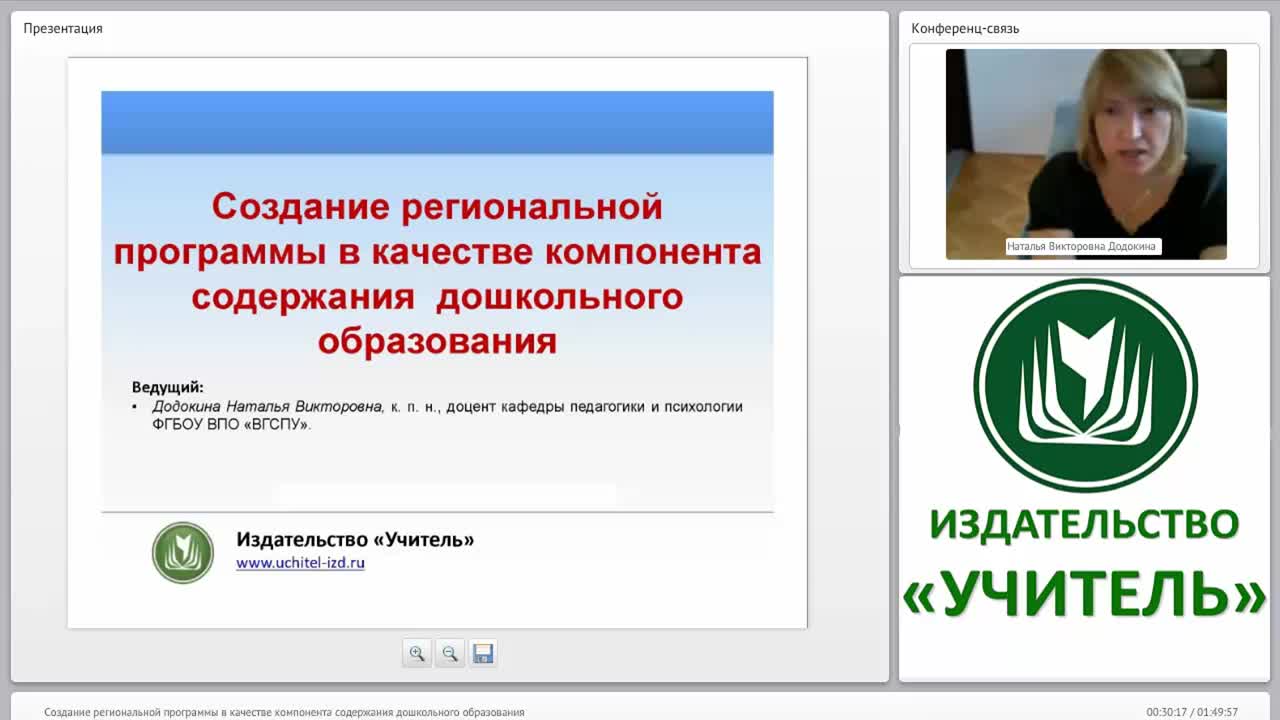Zoom out of the presentation slide

[x=450, y=653]
